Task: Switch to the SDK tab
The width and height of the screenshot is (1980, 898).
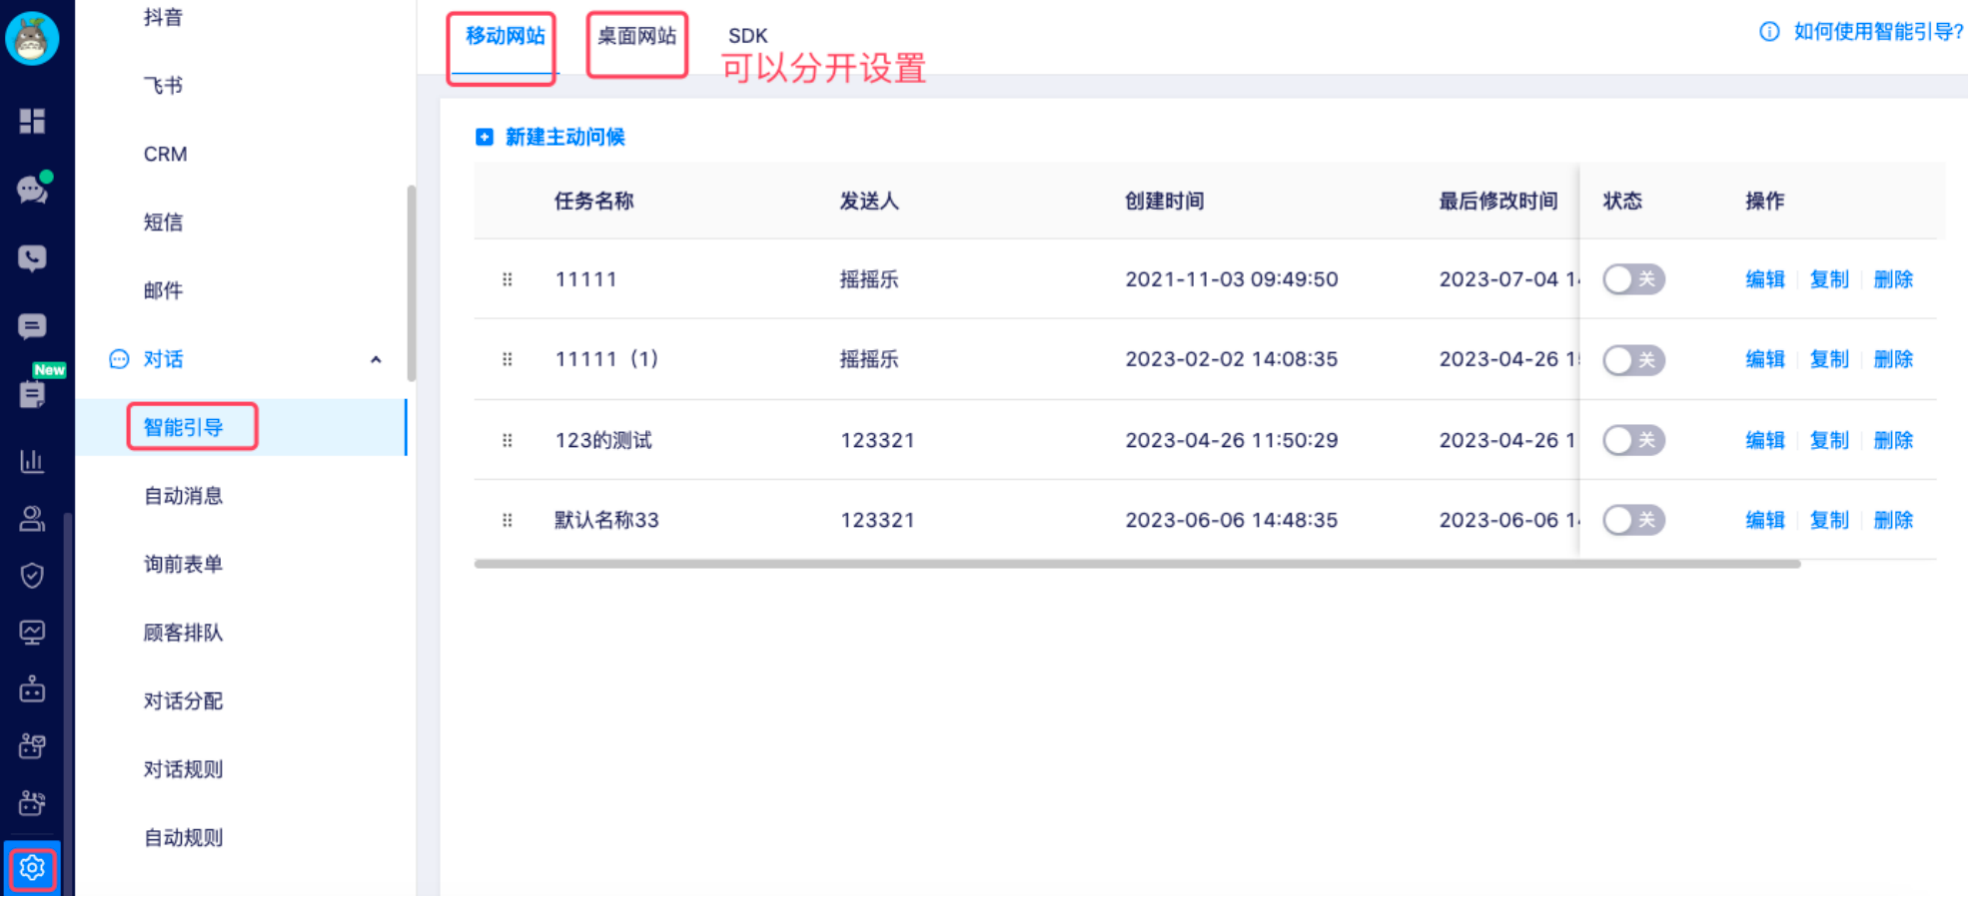Action: click(x=748, y=37)
